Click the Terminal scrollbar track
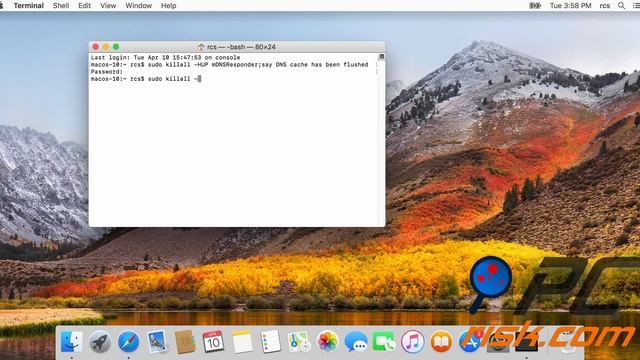 381,143
